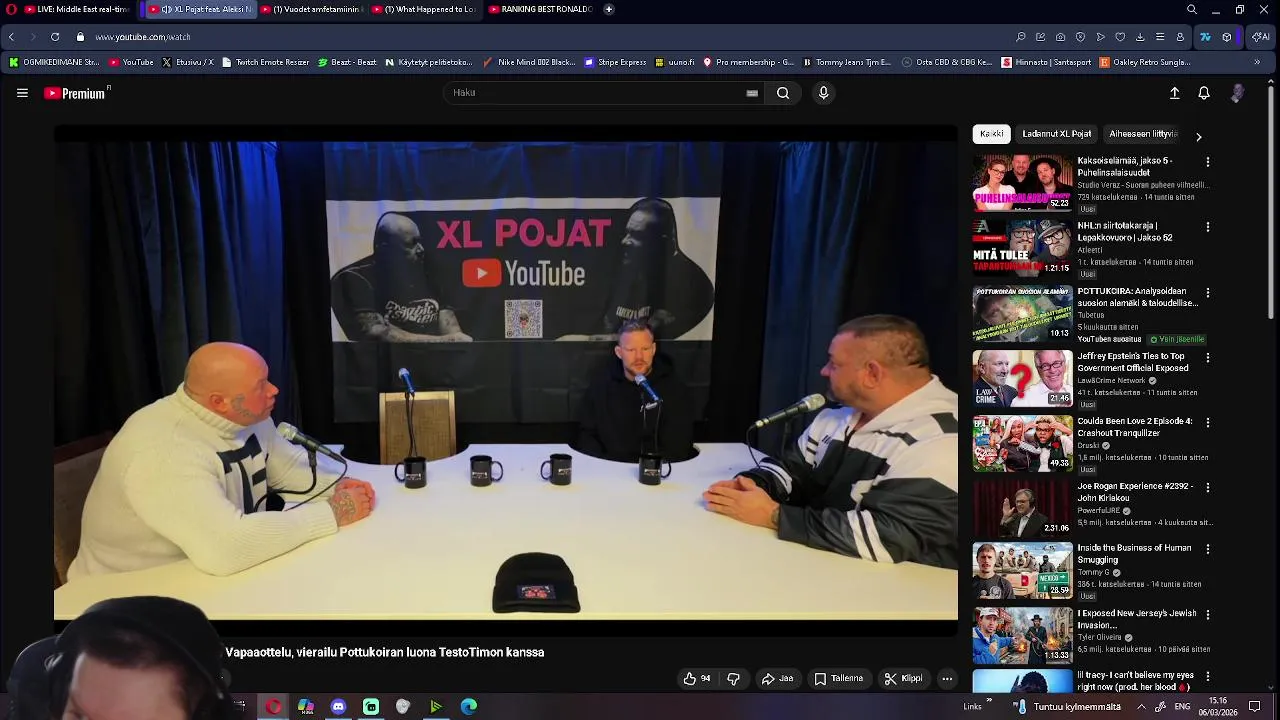The height and width of the screenshot is (720, 1280).
Task: Show next filter chips arrow
Action: pos(1198,136)
